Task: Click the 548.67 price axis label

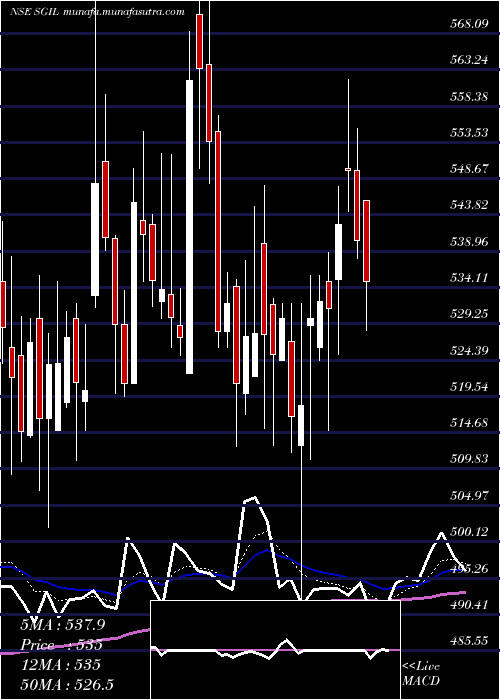Action: click(x=468, y=169)
